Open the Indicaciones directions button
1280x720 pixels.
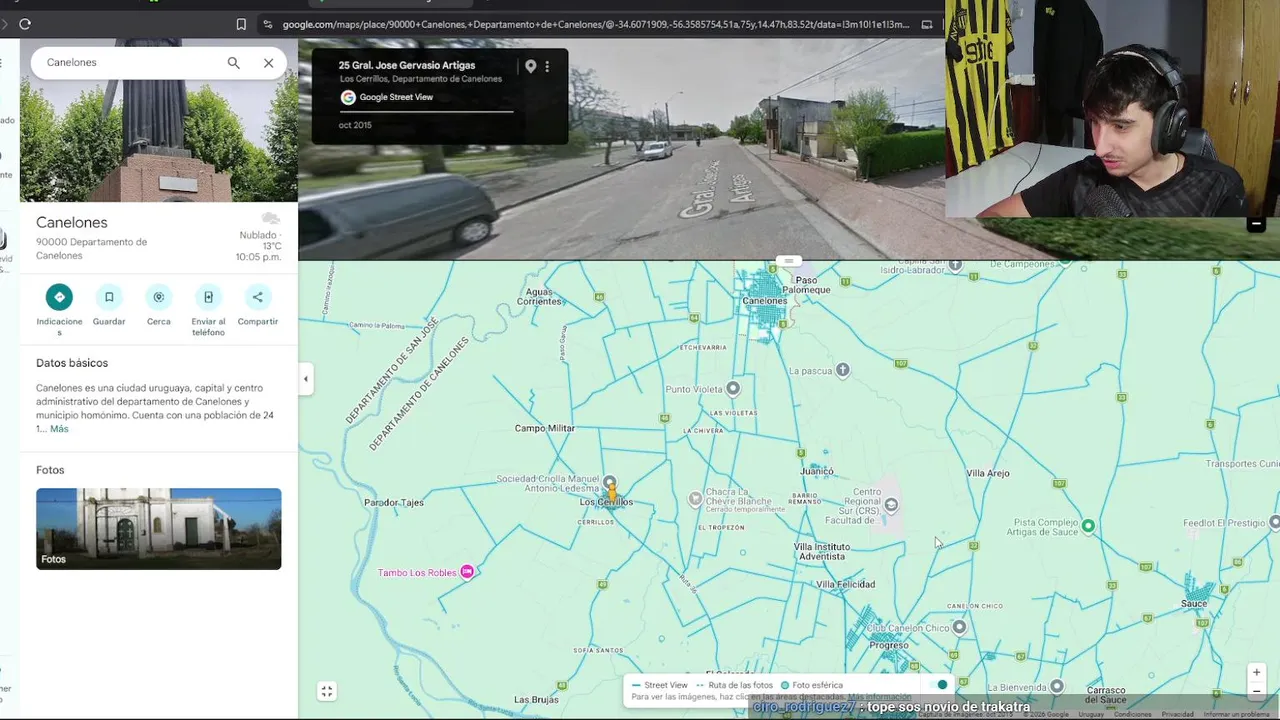[x=59, y=297]
